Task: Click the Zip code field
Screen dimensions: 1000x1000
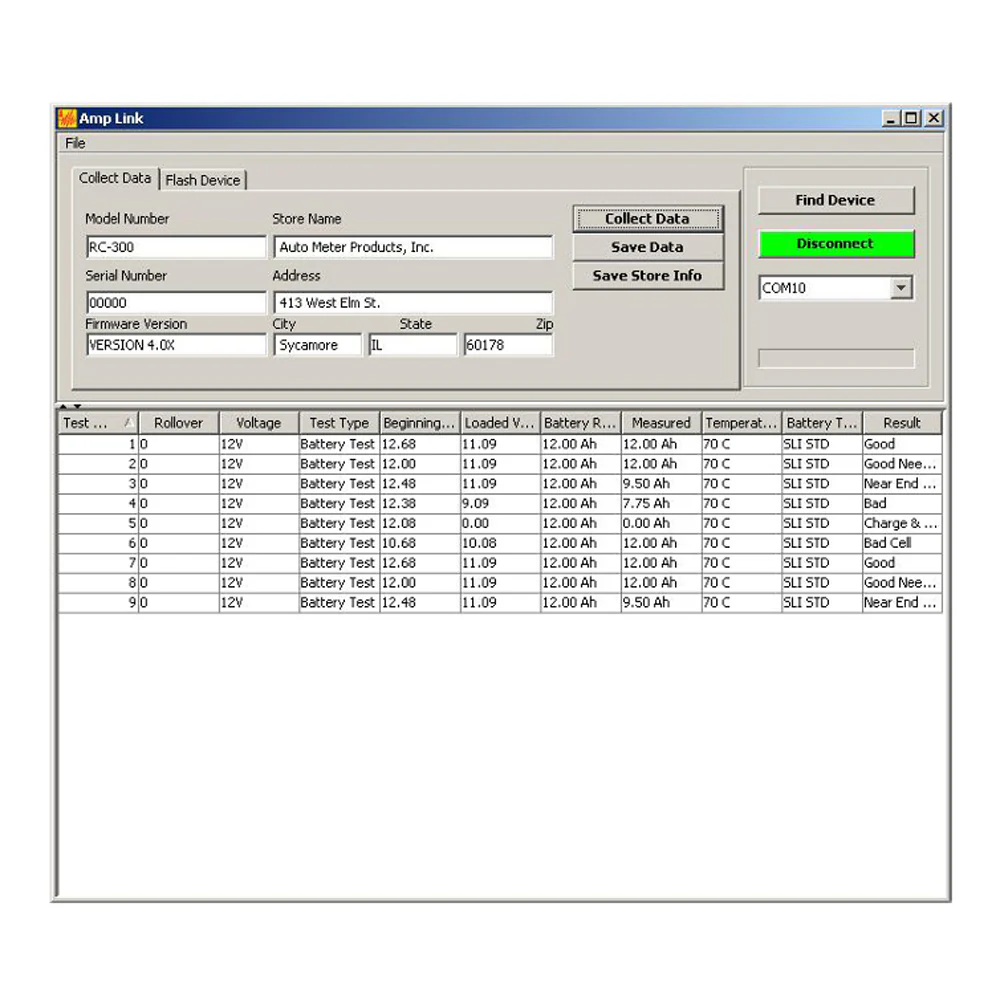Action: tap(508, 345)
